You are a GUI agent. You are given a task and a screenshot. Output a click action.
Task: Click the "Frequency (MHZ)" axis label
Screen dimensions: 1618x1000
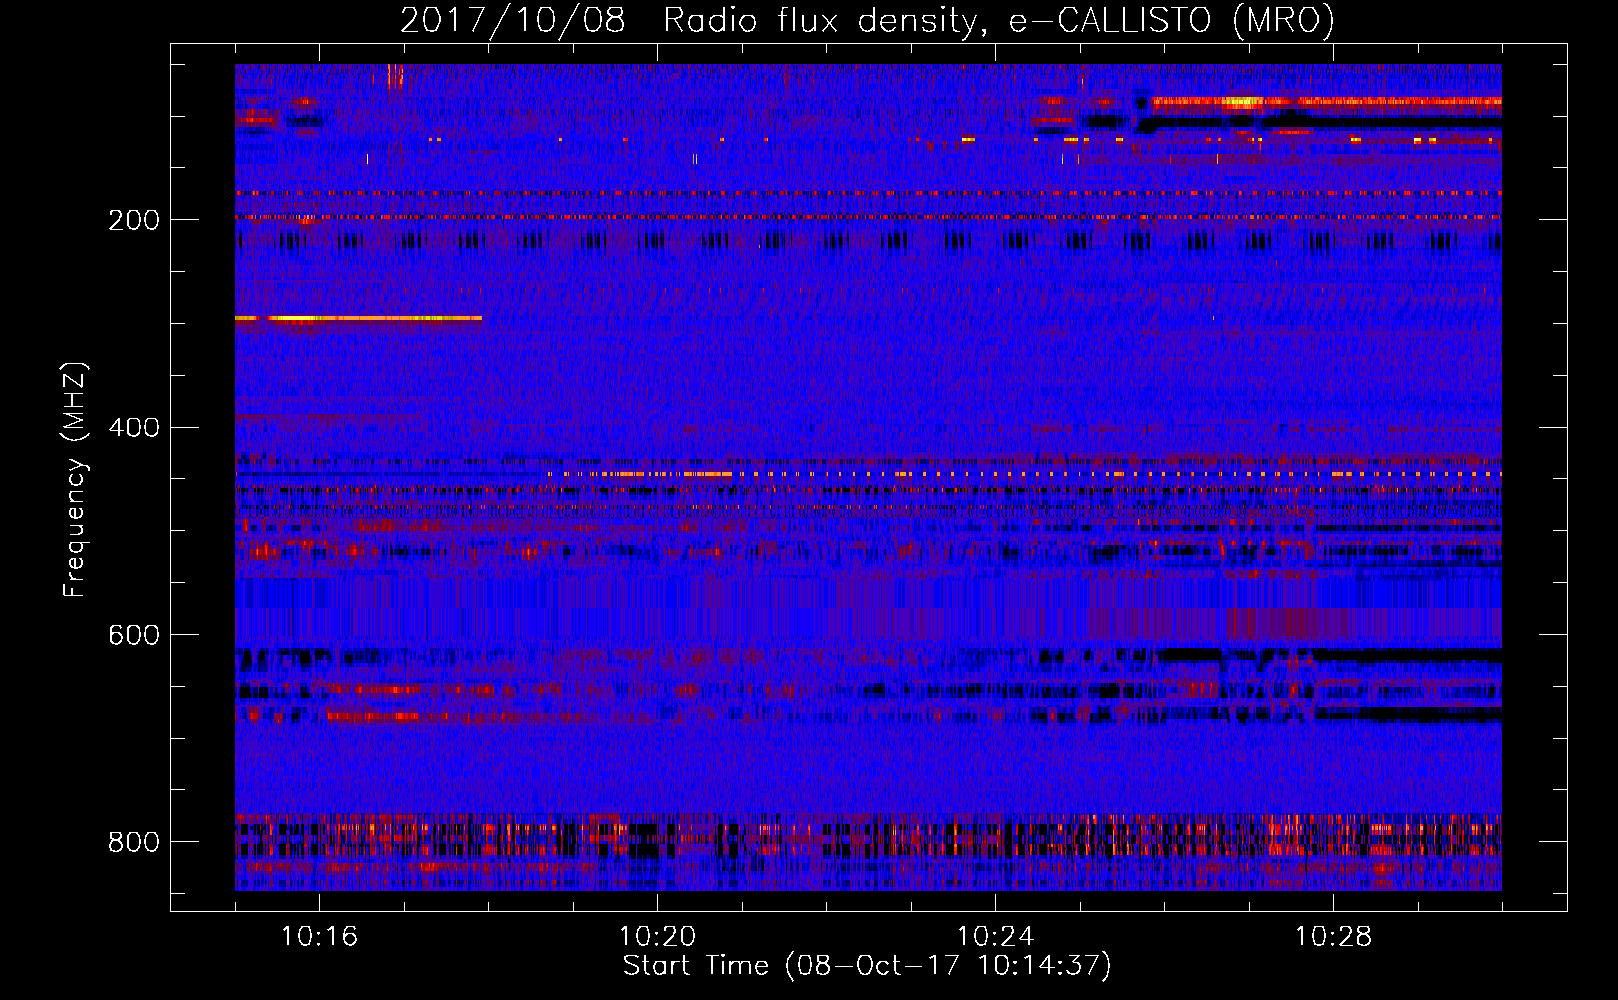(x=75, y=479)
